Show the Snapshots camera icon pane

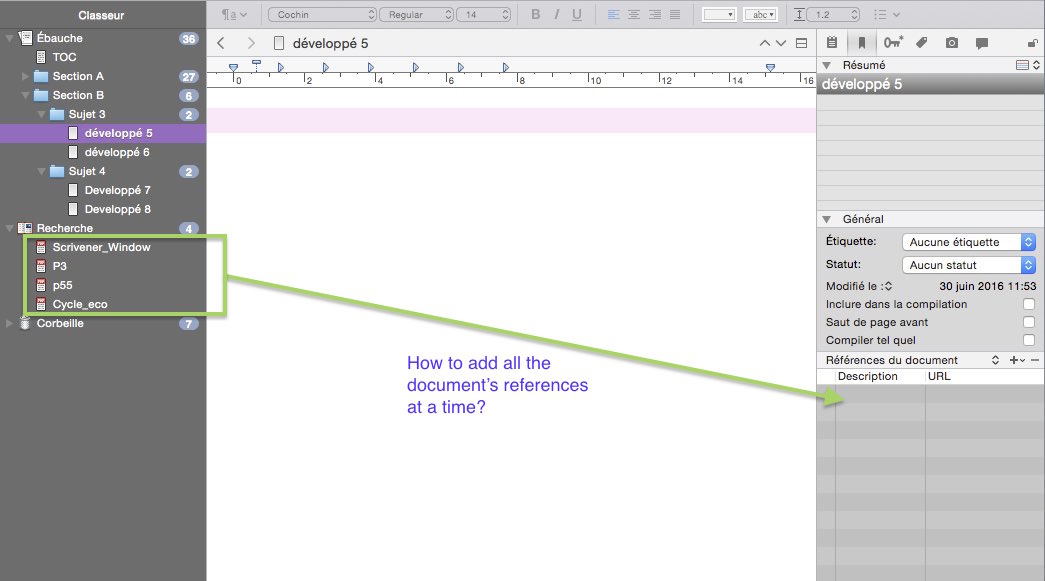click(x=952, y=43)
